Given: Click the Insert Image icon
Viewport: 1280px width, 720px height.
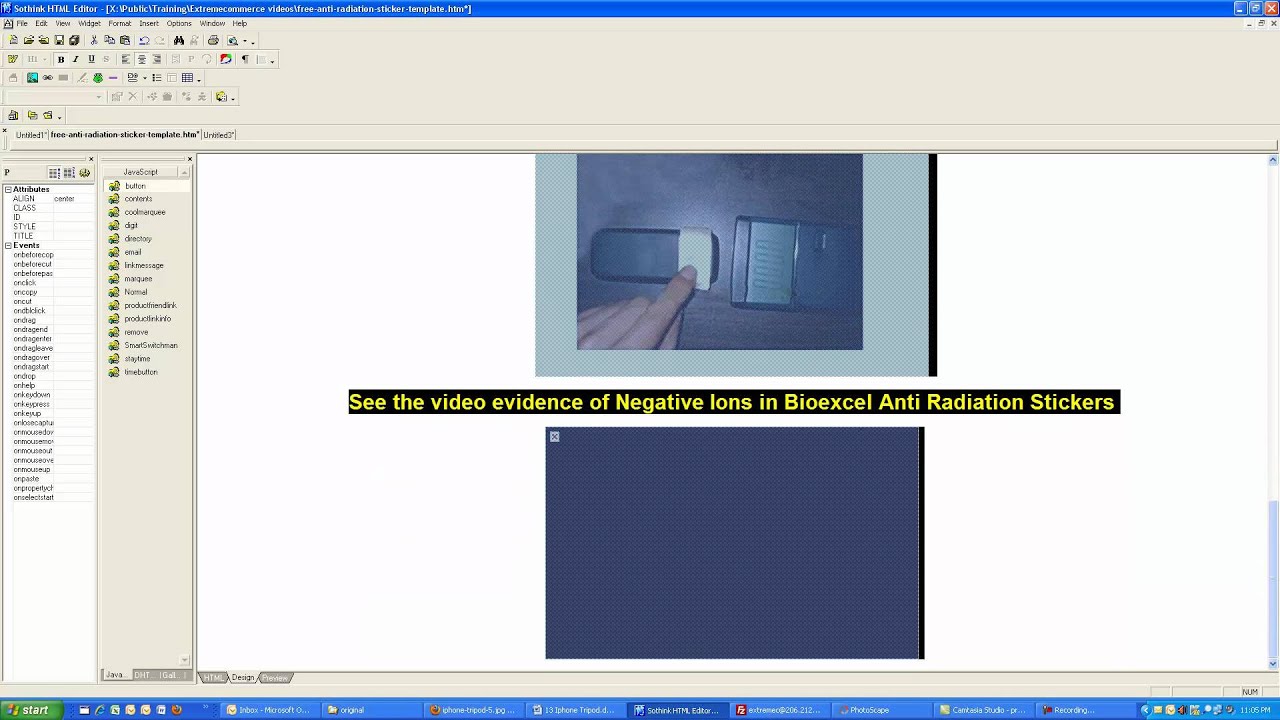Looking at the screenshot, I should pyautogui.click(x=32, y=78).
